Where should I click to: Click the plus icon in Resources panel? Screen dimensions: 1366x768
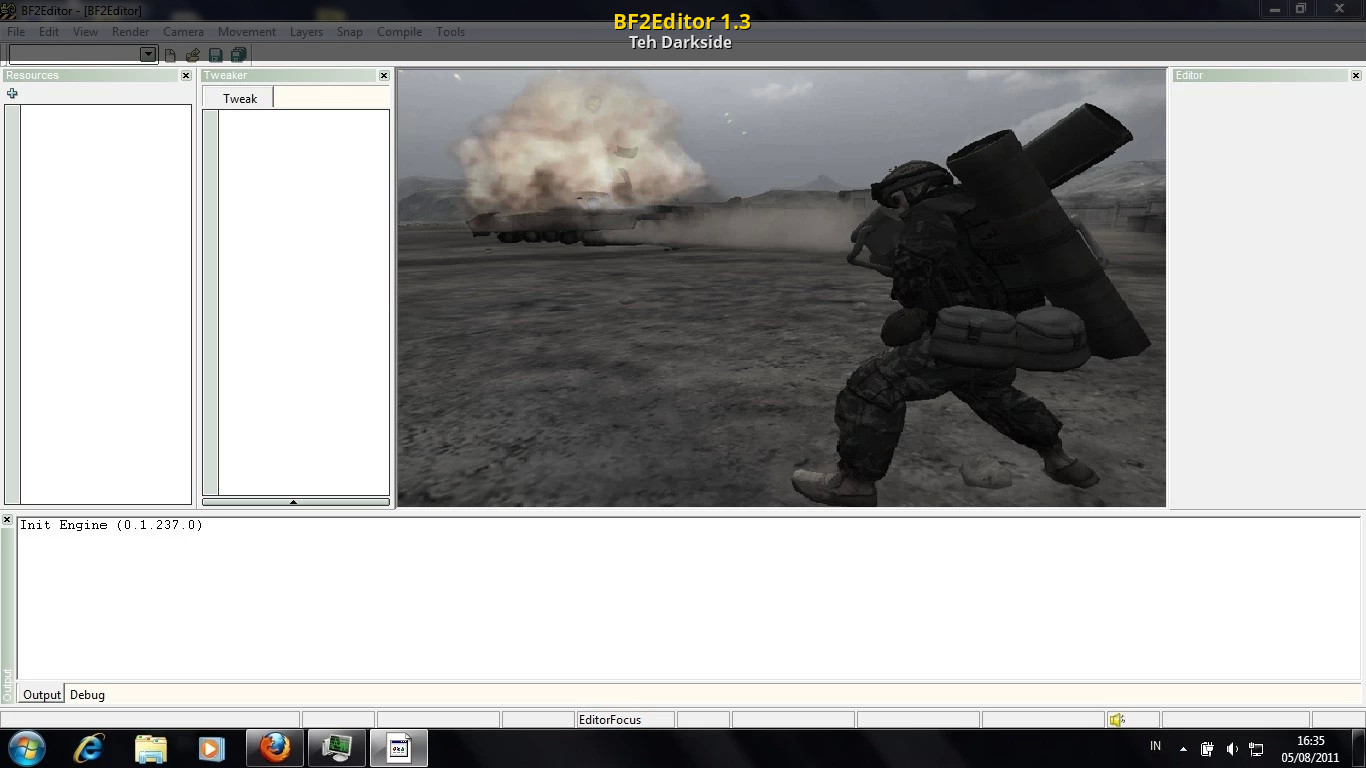pos(12,94)
